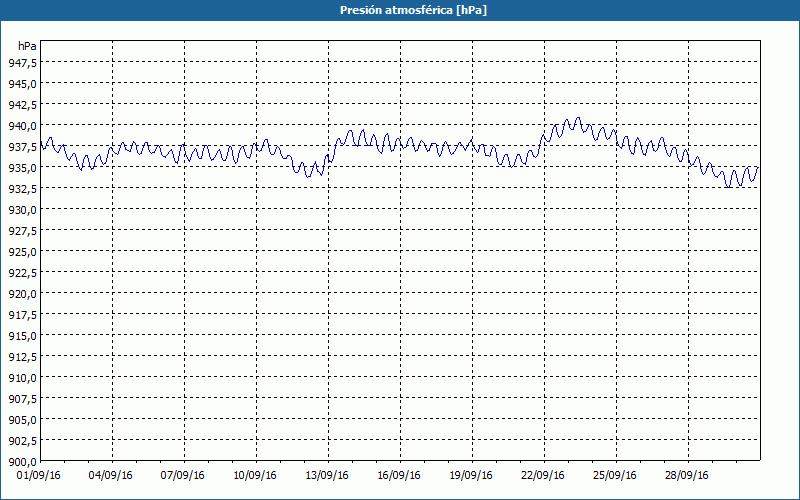800x500 pixels.
Task: Select the 942,5 axis value
Action: [x=22, y=104]
